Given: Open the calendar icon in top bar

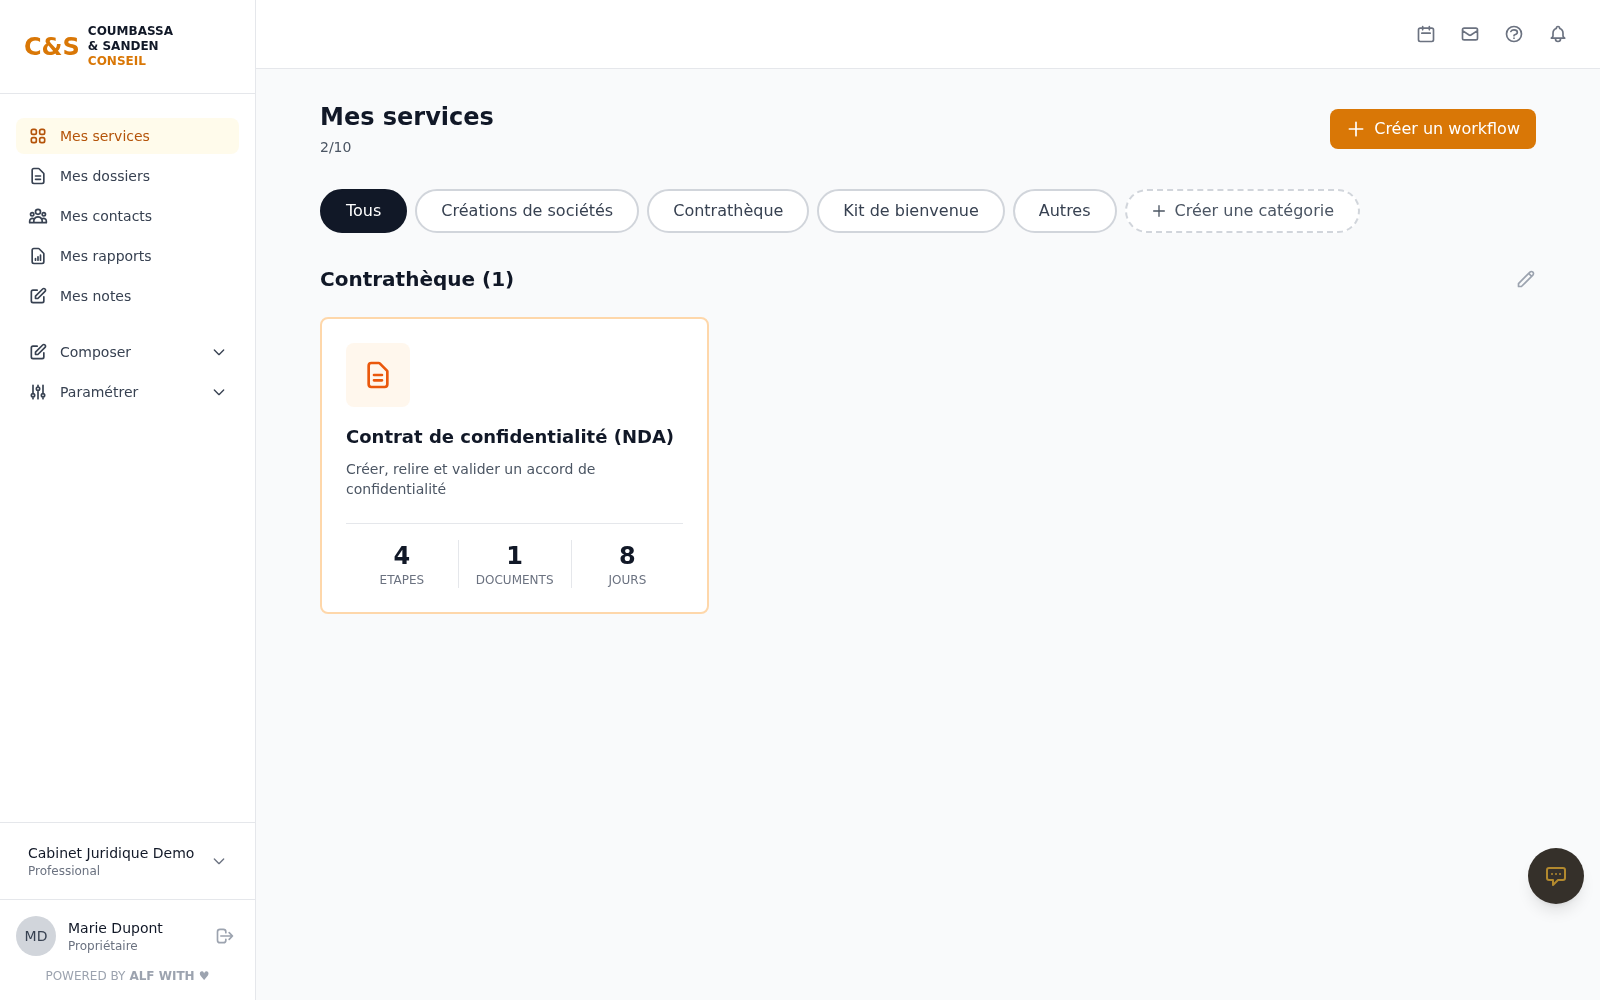Looking at the screenshot, I should tap(1426, 34).
